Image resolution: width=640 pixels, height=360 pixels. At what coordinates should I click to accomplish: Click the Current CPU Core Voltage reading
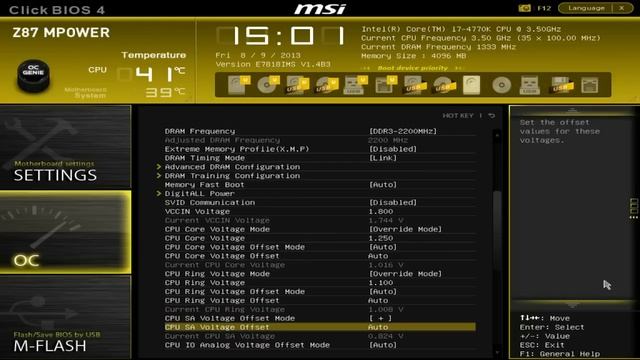386,265
